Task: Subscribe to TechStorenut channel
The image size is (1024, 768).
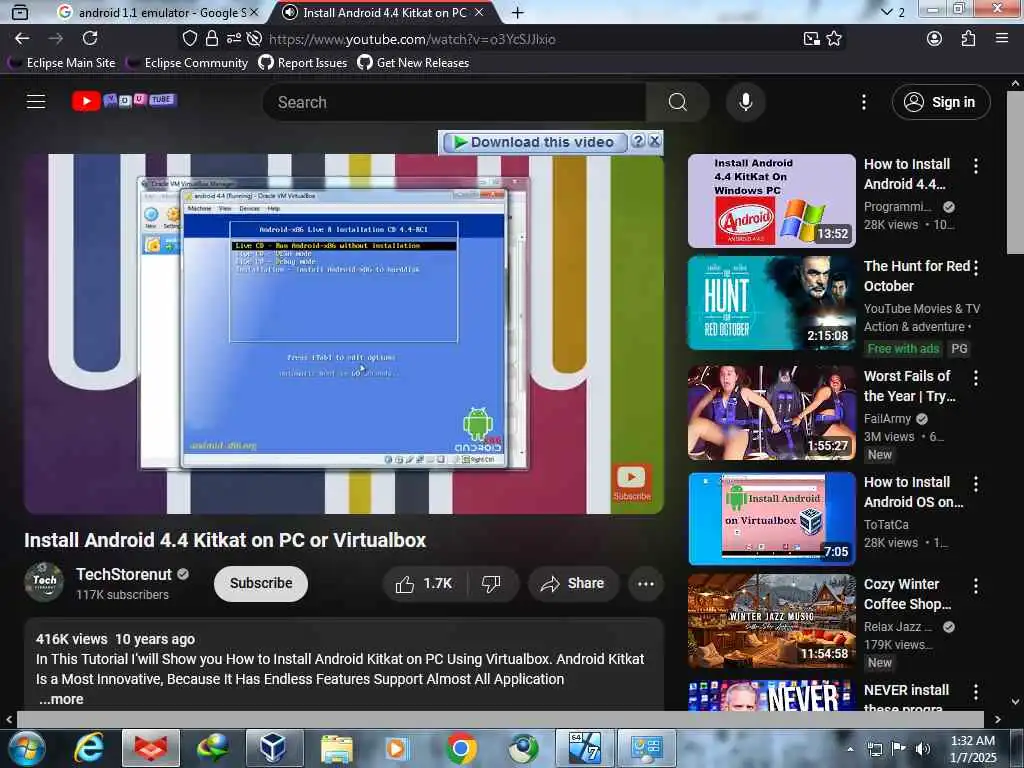Action: [x=261, y=583]
